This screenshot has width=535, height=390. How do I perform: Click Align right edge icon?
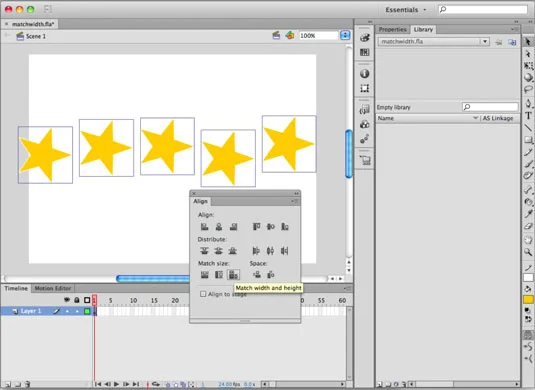click(233, 227)
